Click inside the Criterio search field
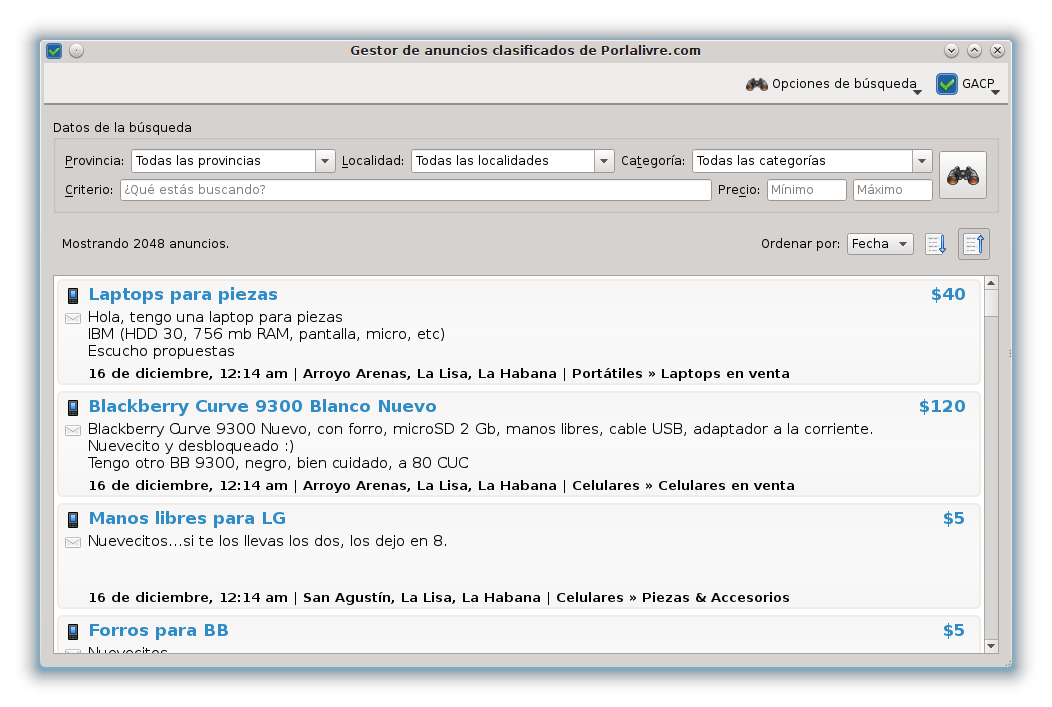 [x=415, y=190]
